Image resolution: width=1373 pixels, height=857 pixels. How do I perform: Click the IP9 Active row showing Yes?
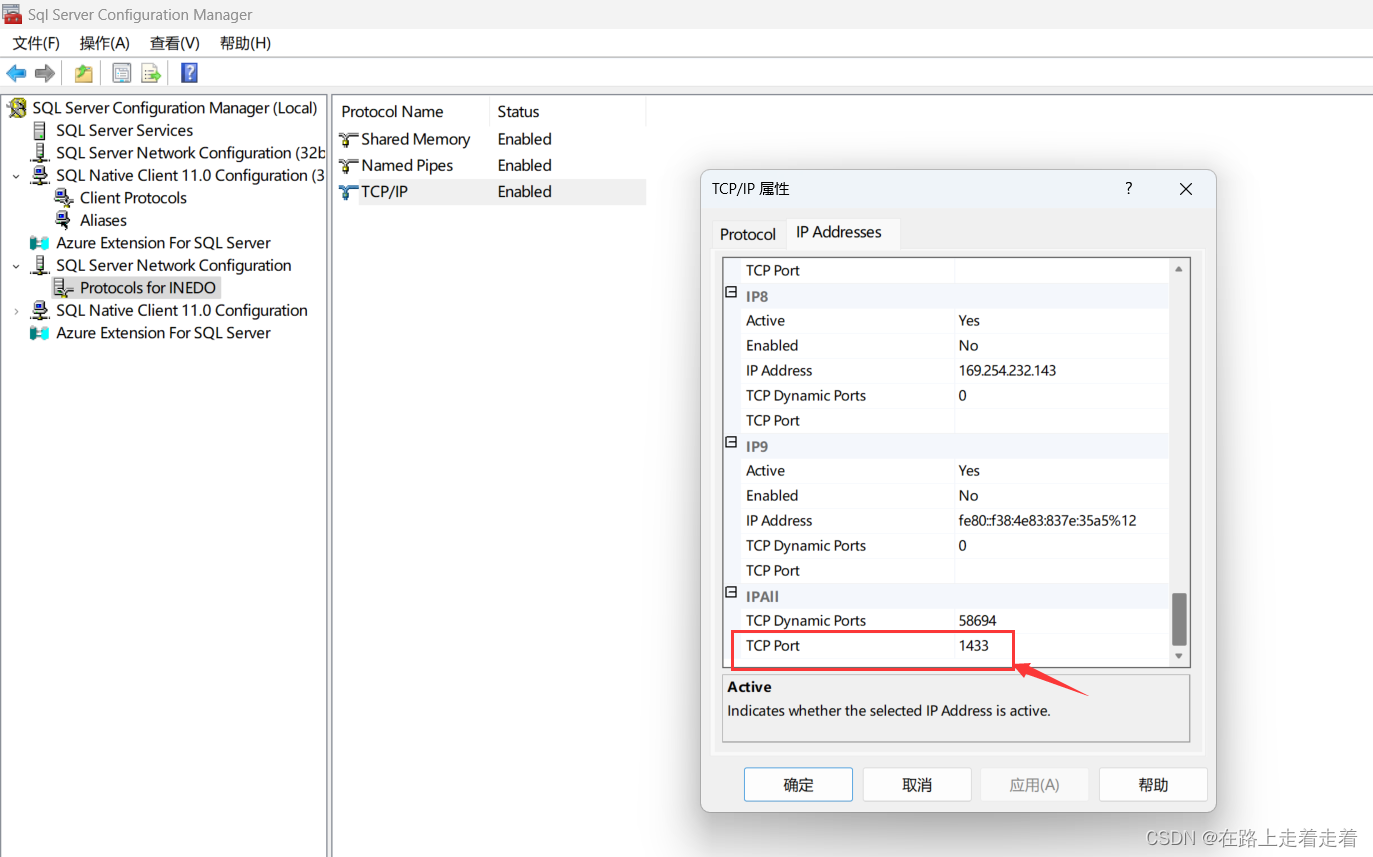[955, 471]
